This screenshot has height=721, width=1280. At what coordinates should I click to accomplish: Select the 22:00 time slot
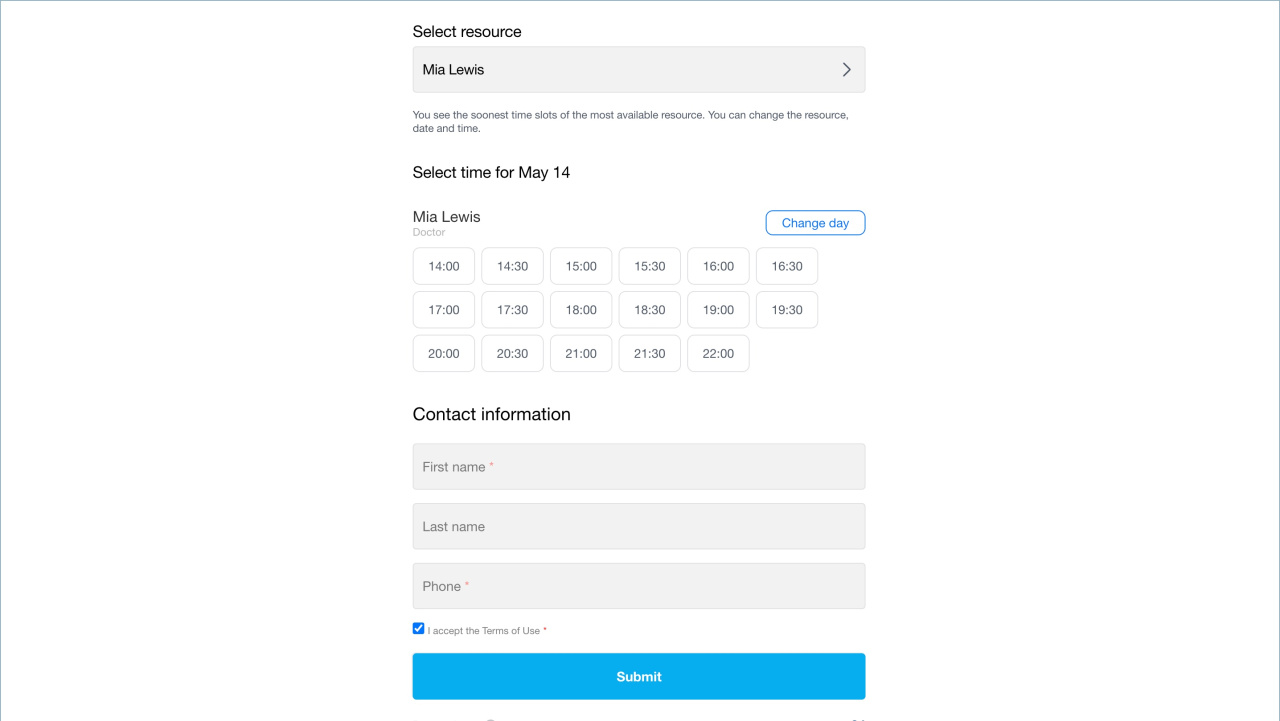(718, 354)
